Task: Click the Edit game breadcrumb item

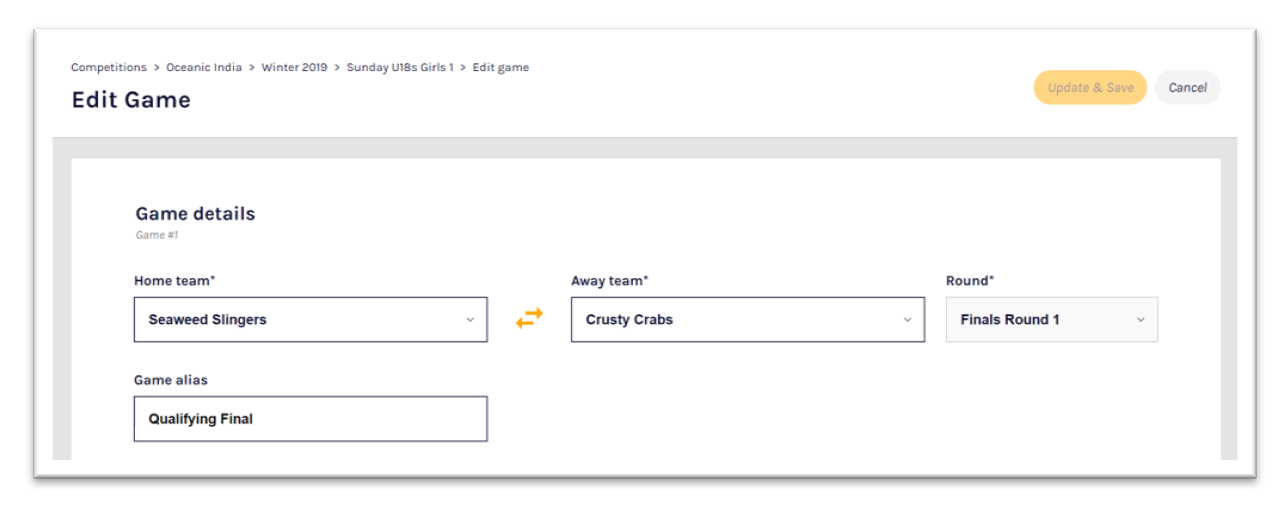Action: coord(501,68)
